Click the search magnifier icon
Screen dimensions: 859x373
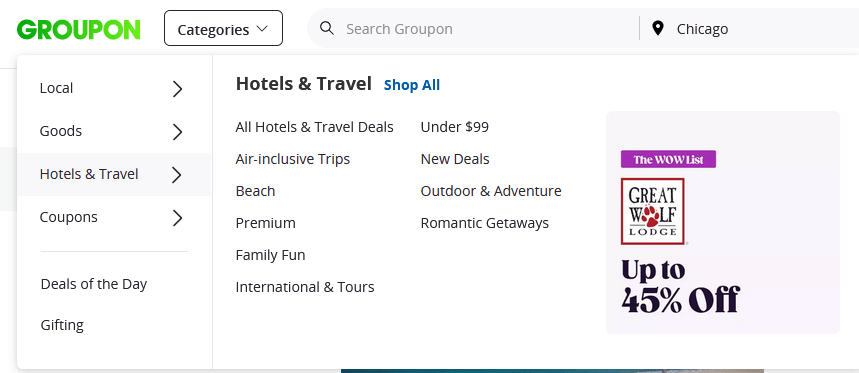327,28
